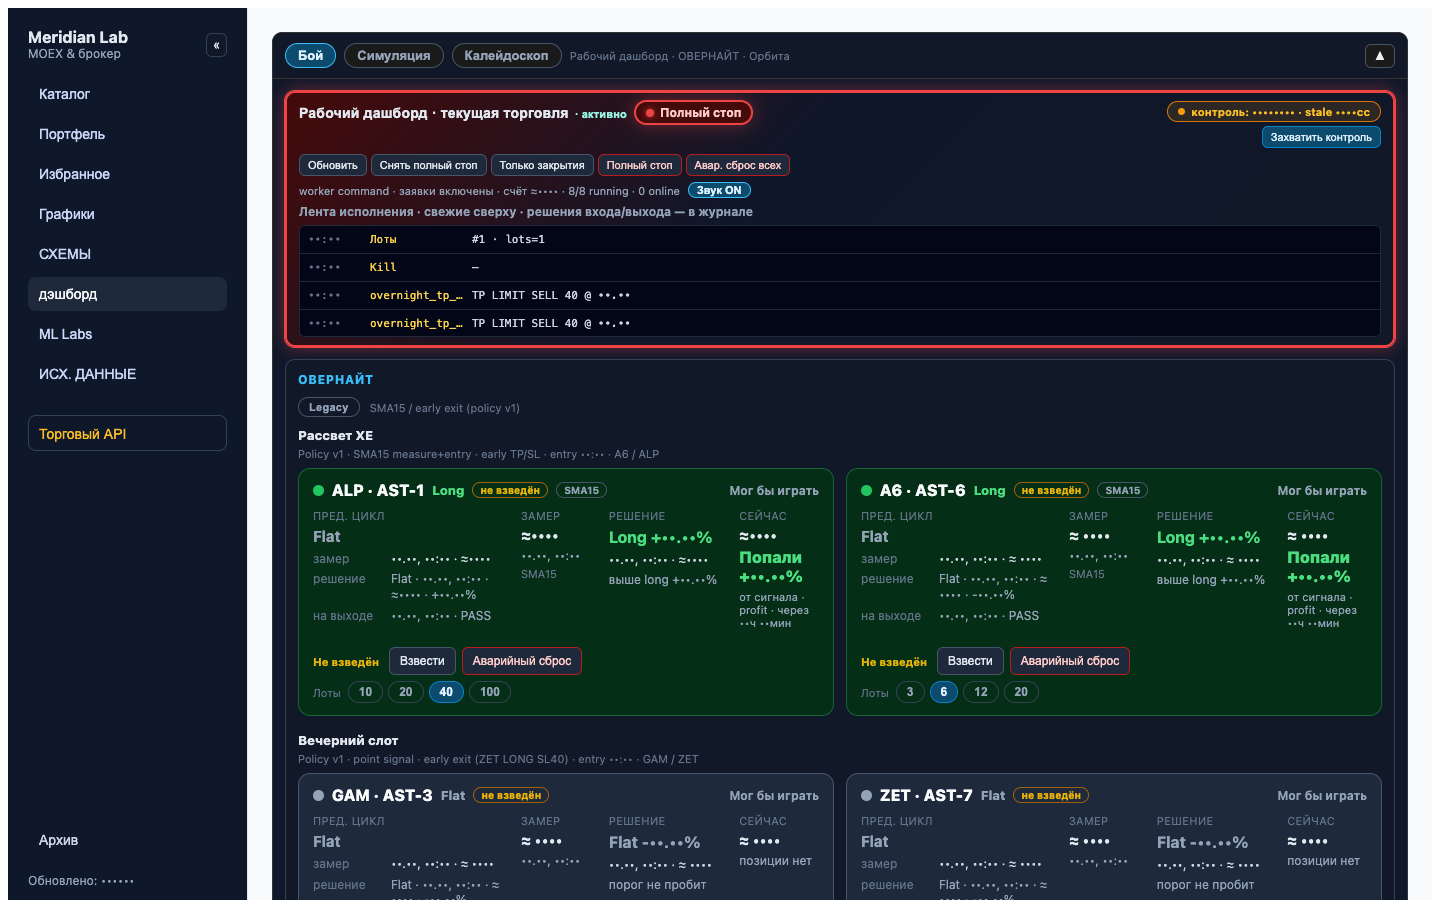Image resolution: width=1440 pixels, height=900 pixels.
Task: Select 100 lots on the ALP card
Action: (490, 692)
